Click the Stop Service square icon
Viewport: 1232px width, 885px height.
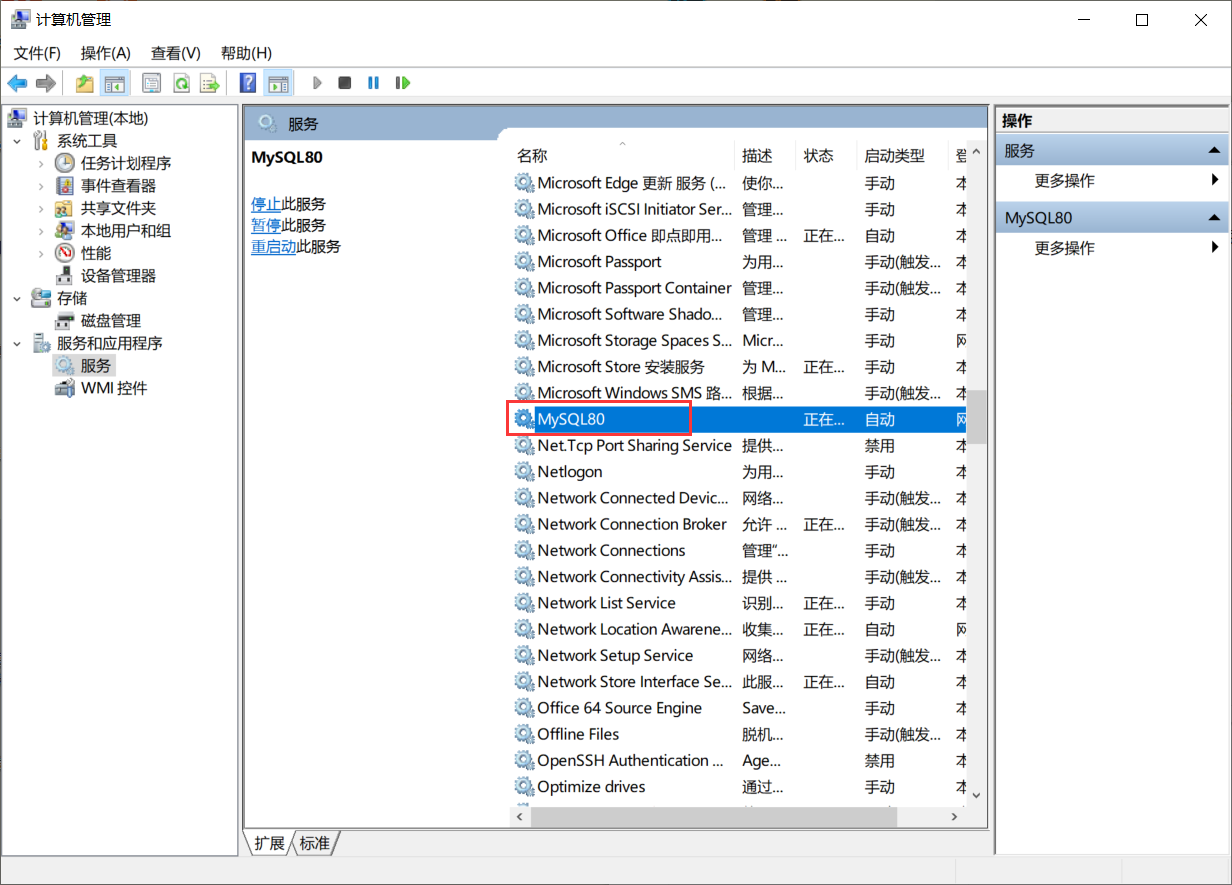tap(345, 83)
